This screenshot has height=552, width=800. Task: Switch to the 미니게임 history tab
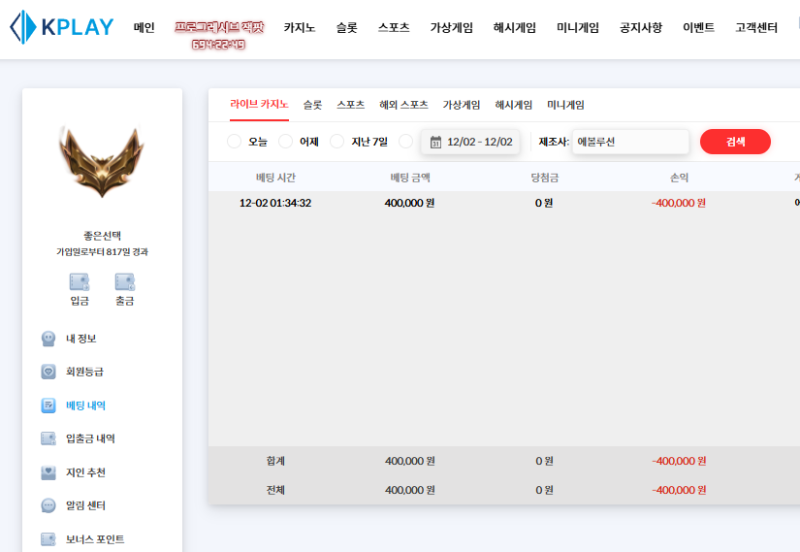point(566,105)
